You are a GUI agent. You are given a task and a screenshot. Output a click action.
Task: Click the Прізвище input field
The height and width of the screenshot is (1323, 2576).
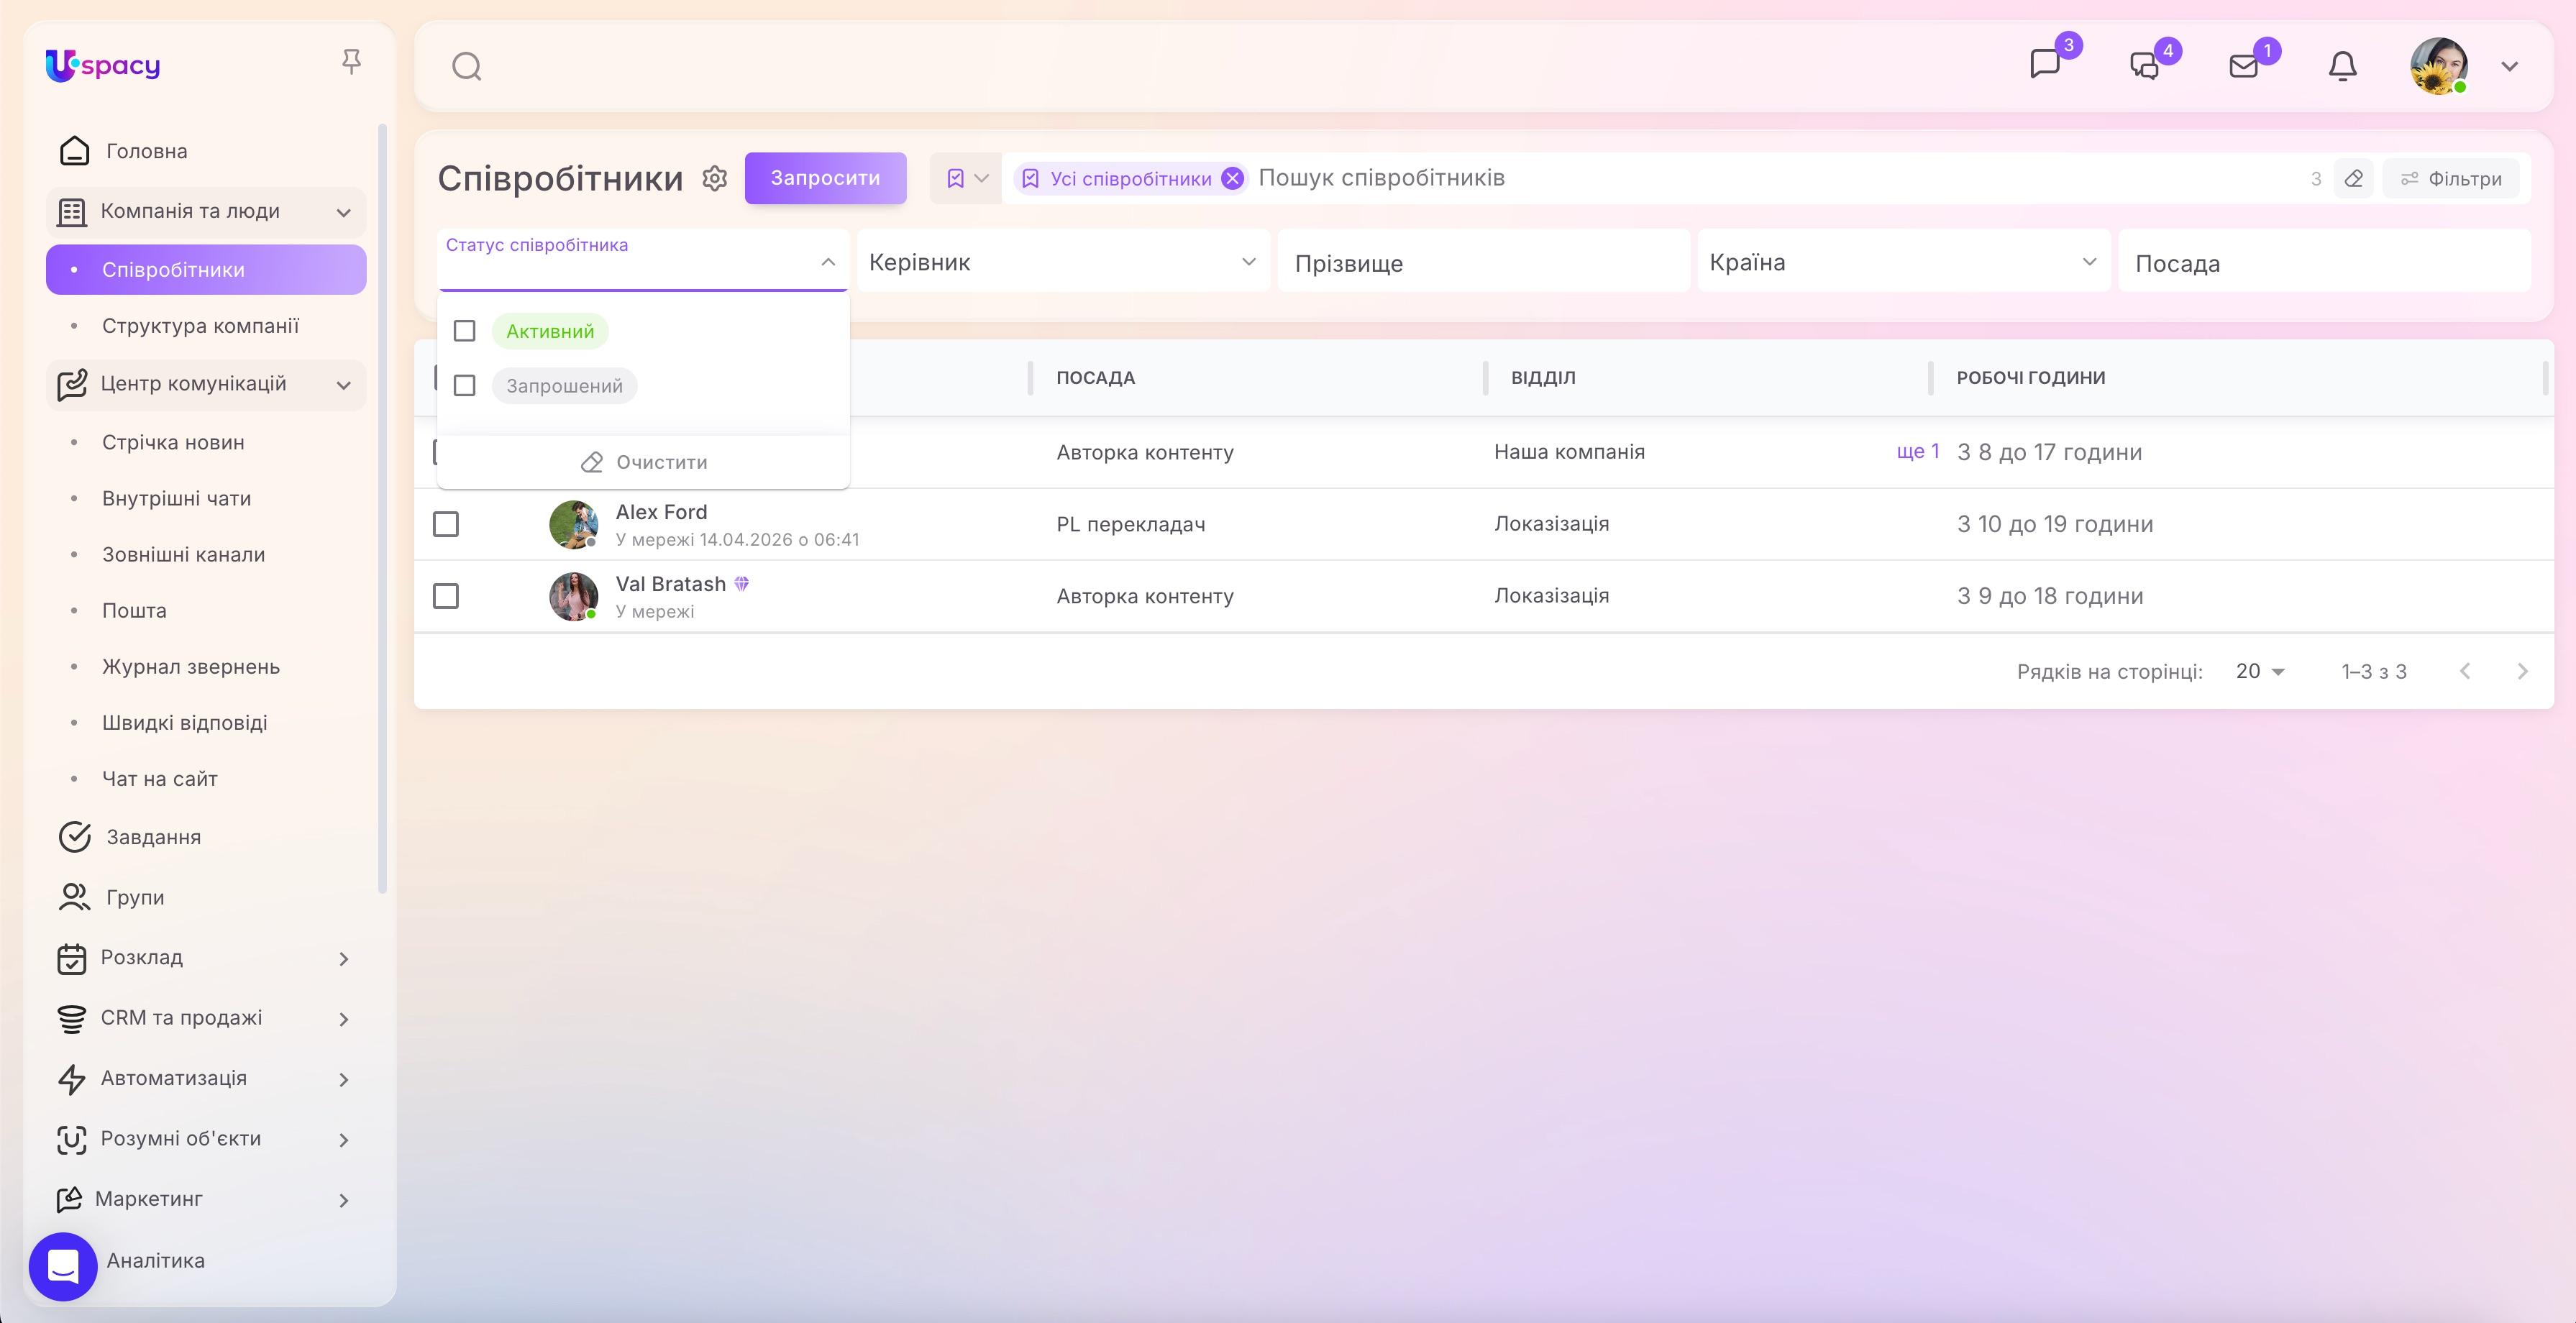(x=1484, y=262)
